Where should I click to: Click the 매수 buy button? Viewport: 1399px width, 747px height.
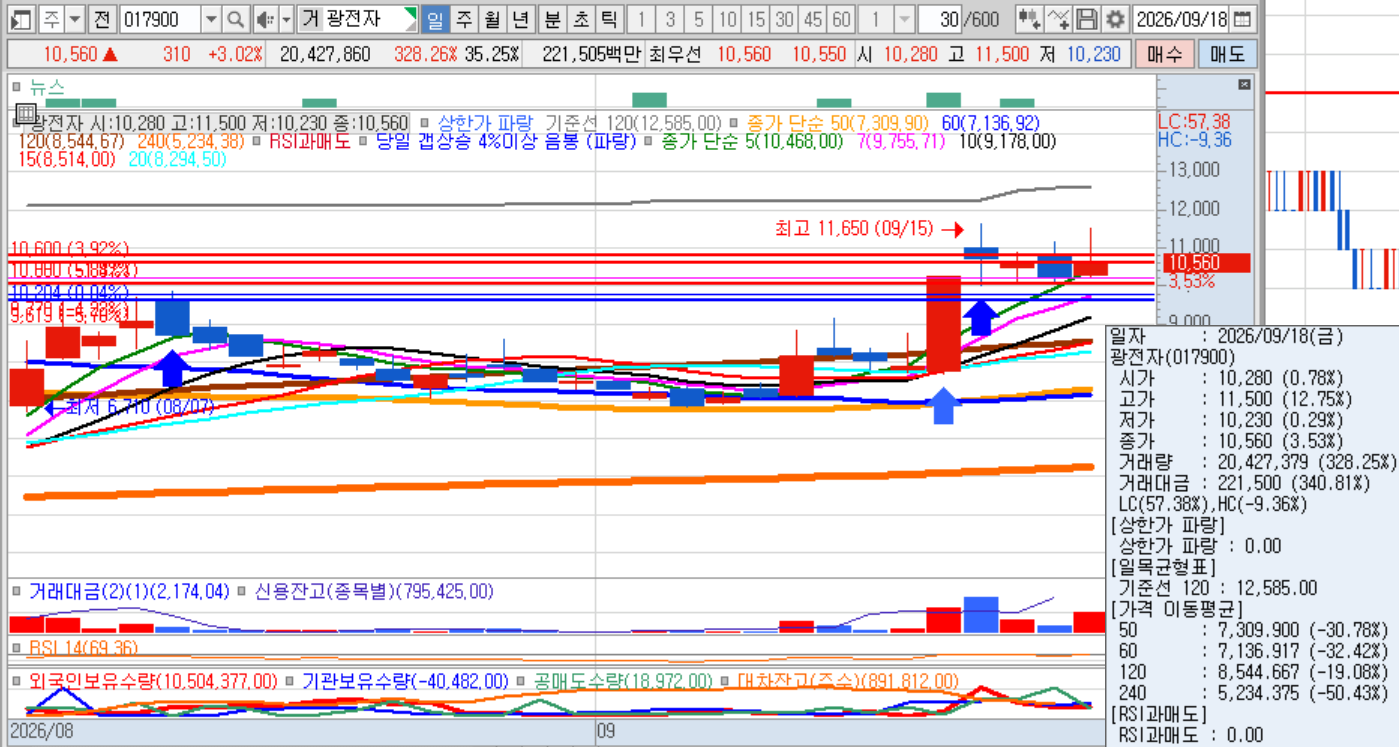[1164, 55]
